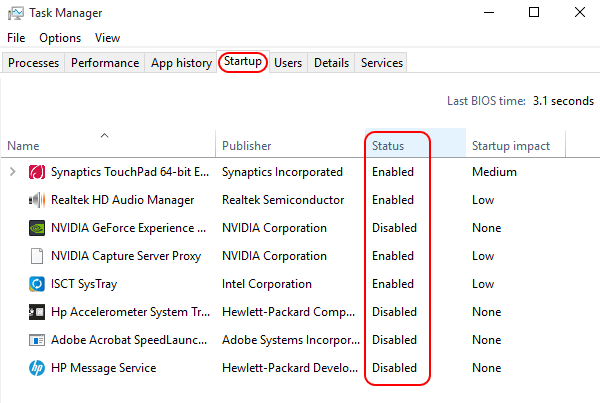Click the Task Manager title bar icon

click(16, 13)
